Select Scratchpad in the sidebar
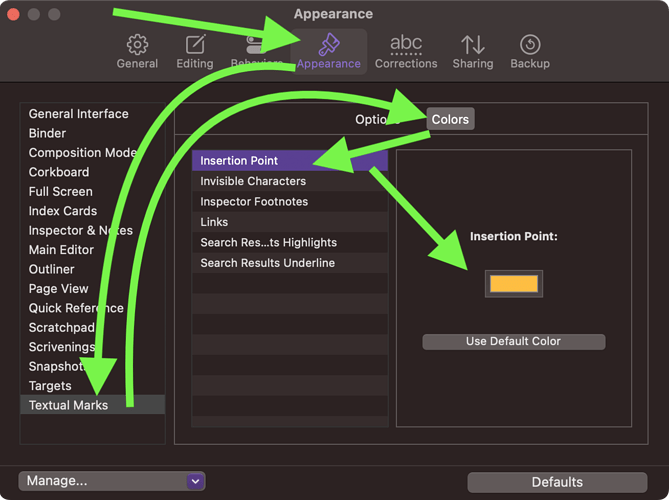Viewport: 669px width, 500px height. pyautogui.click(x=93, y=328)
